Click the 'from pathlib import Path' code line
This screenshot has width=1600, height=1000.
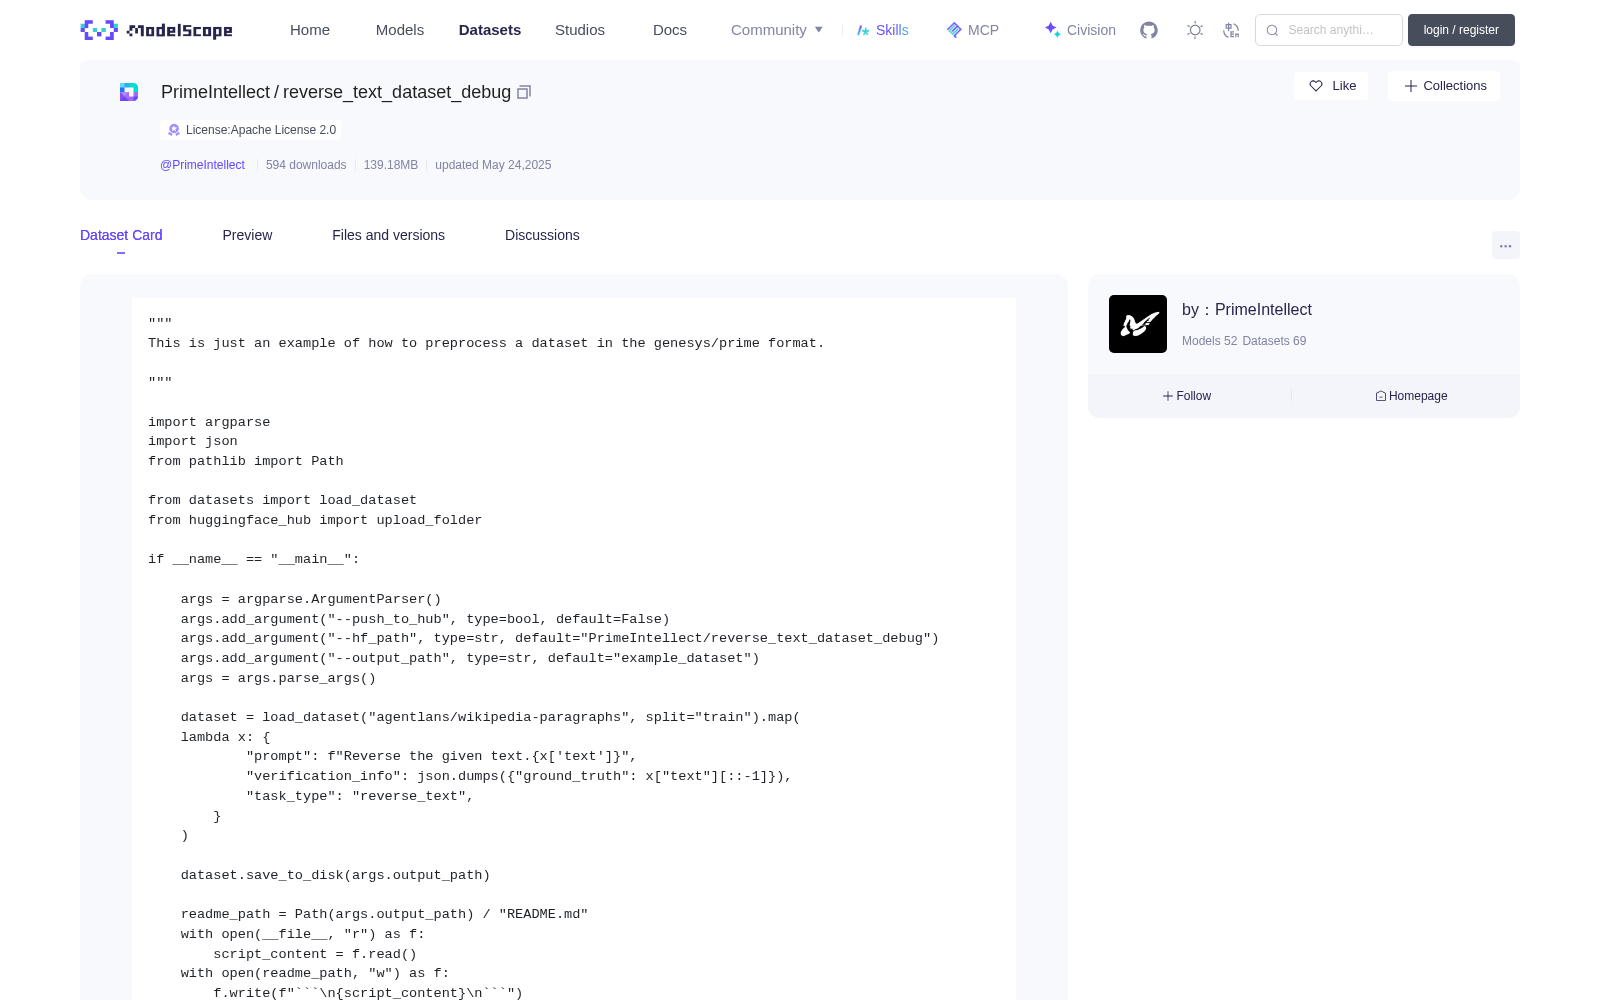246,461
